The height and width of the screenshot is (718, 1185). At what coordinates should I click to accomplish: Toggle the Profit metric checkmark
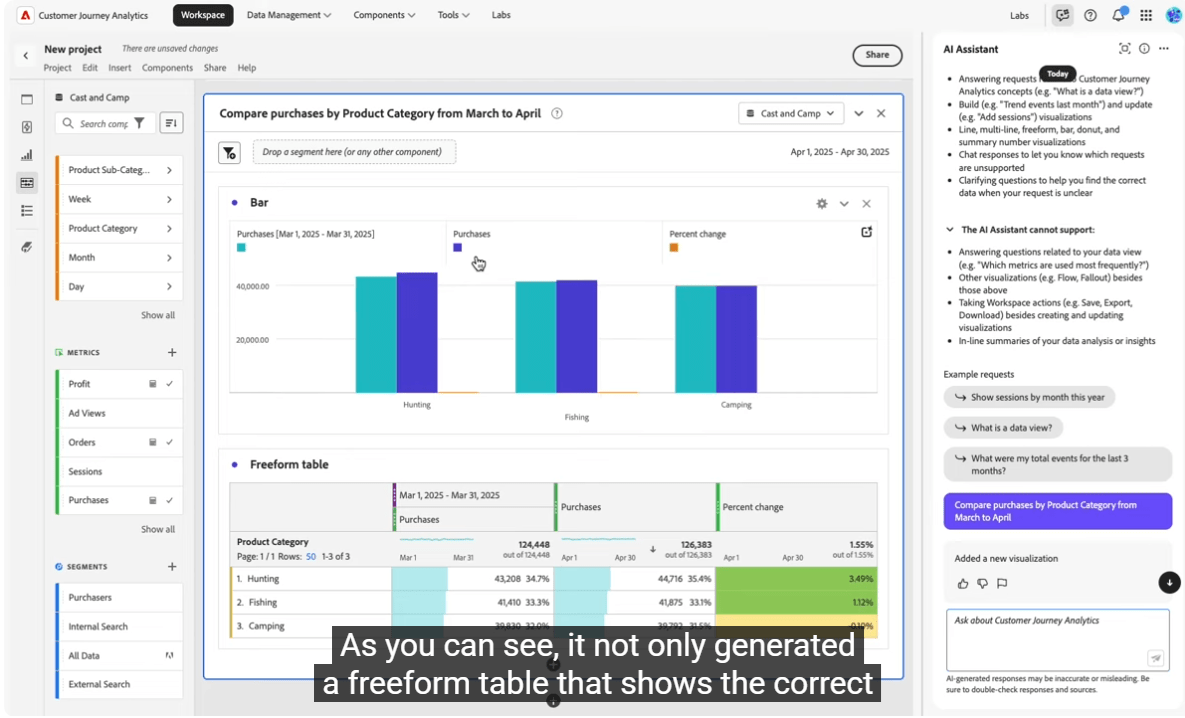(169, 384)
